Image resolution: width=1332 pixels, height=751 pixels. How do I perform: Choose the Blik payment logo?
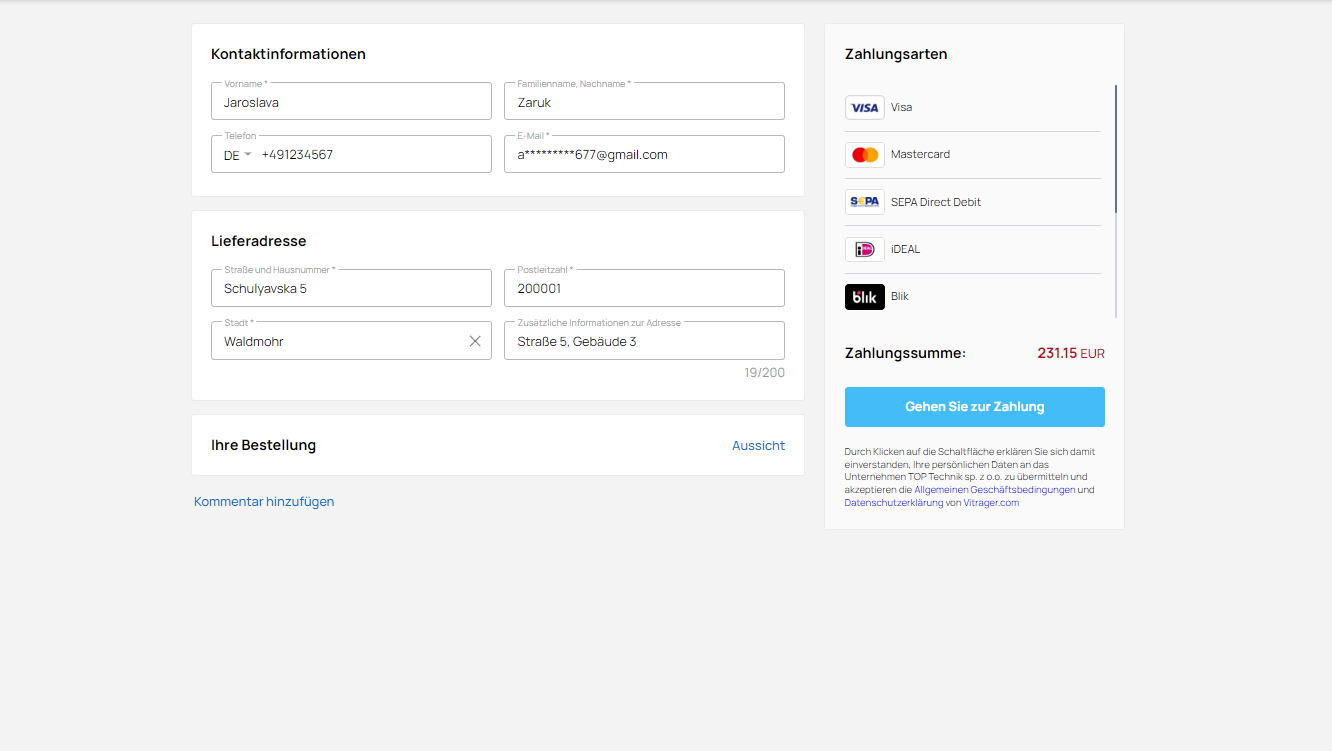pos(864,297)
